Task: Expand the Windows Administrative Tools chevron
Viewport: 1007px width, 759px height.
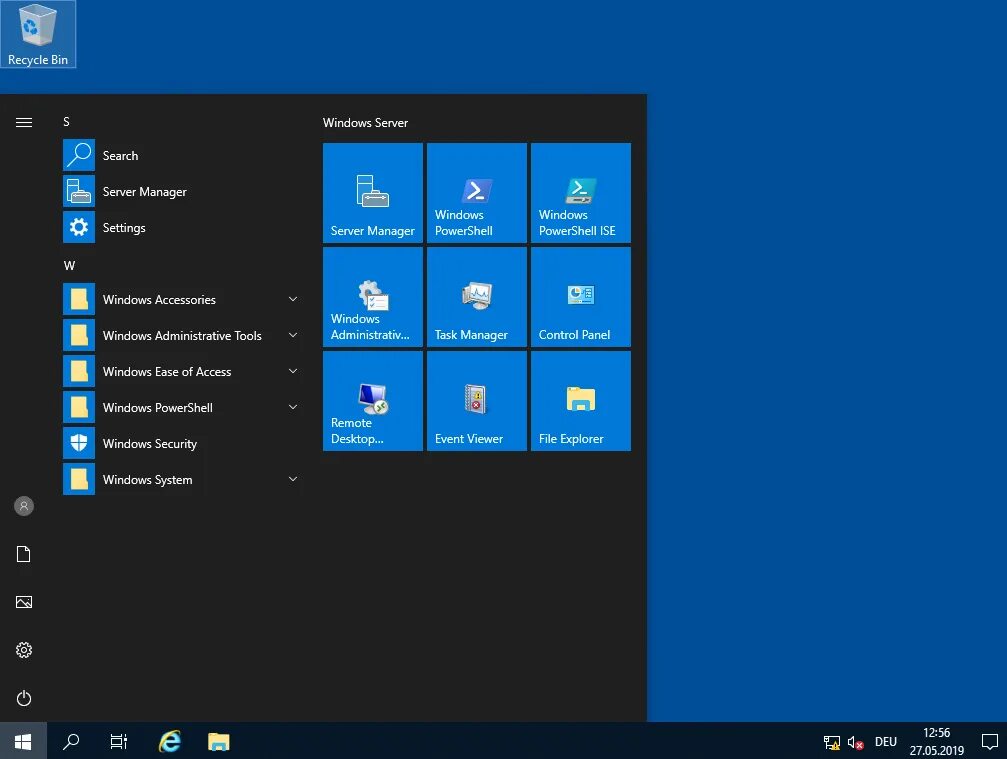Action: (293, 335)
